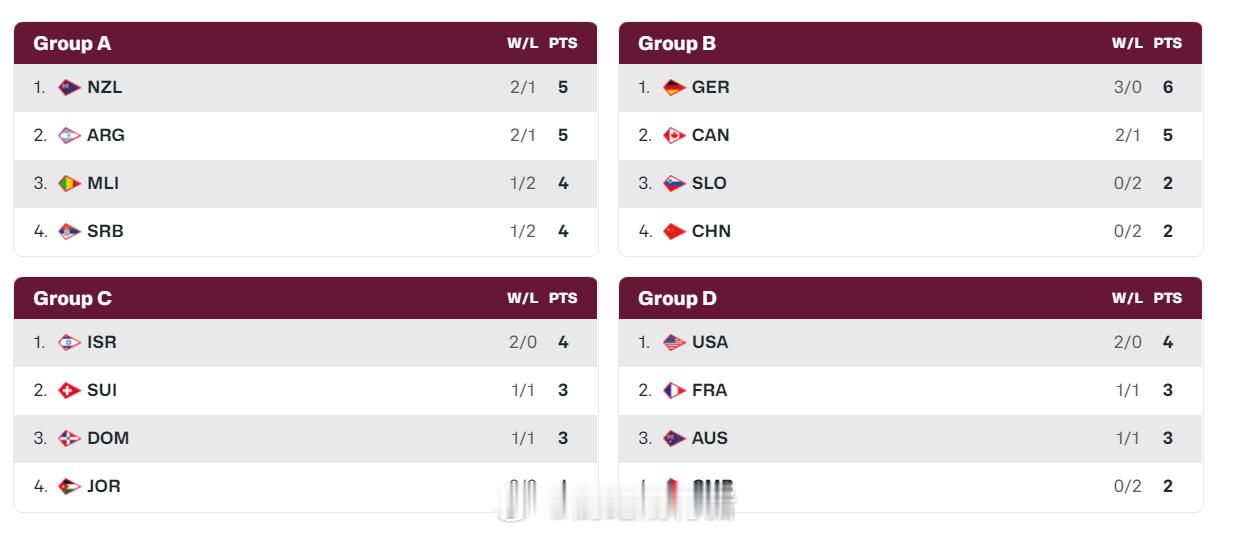1233x534 pixels.
Task: Click the Argentina flag icon
Action: tap(69, 135)
